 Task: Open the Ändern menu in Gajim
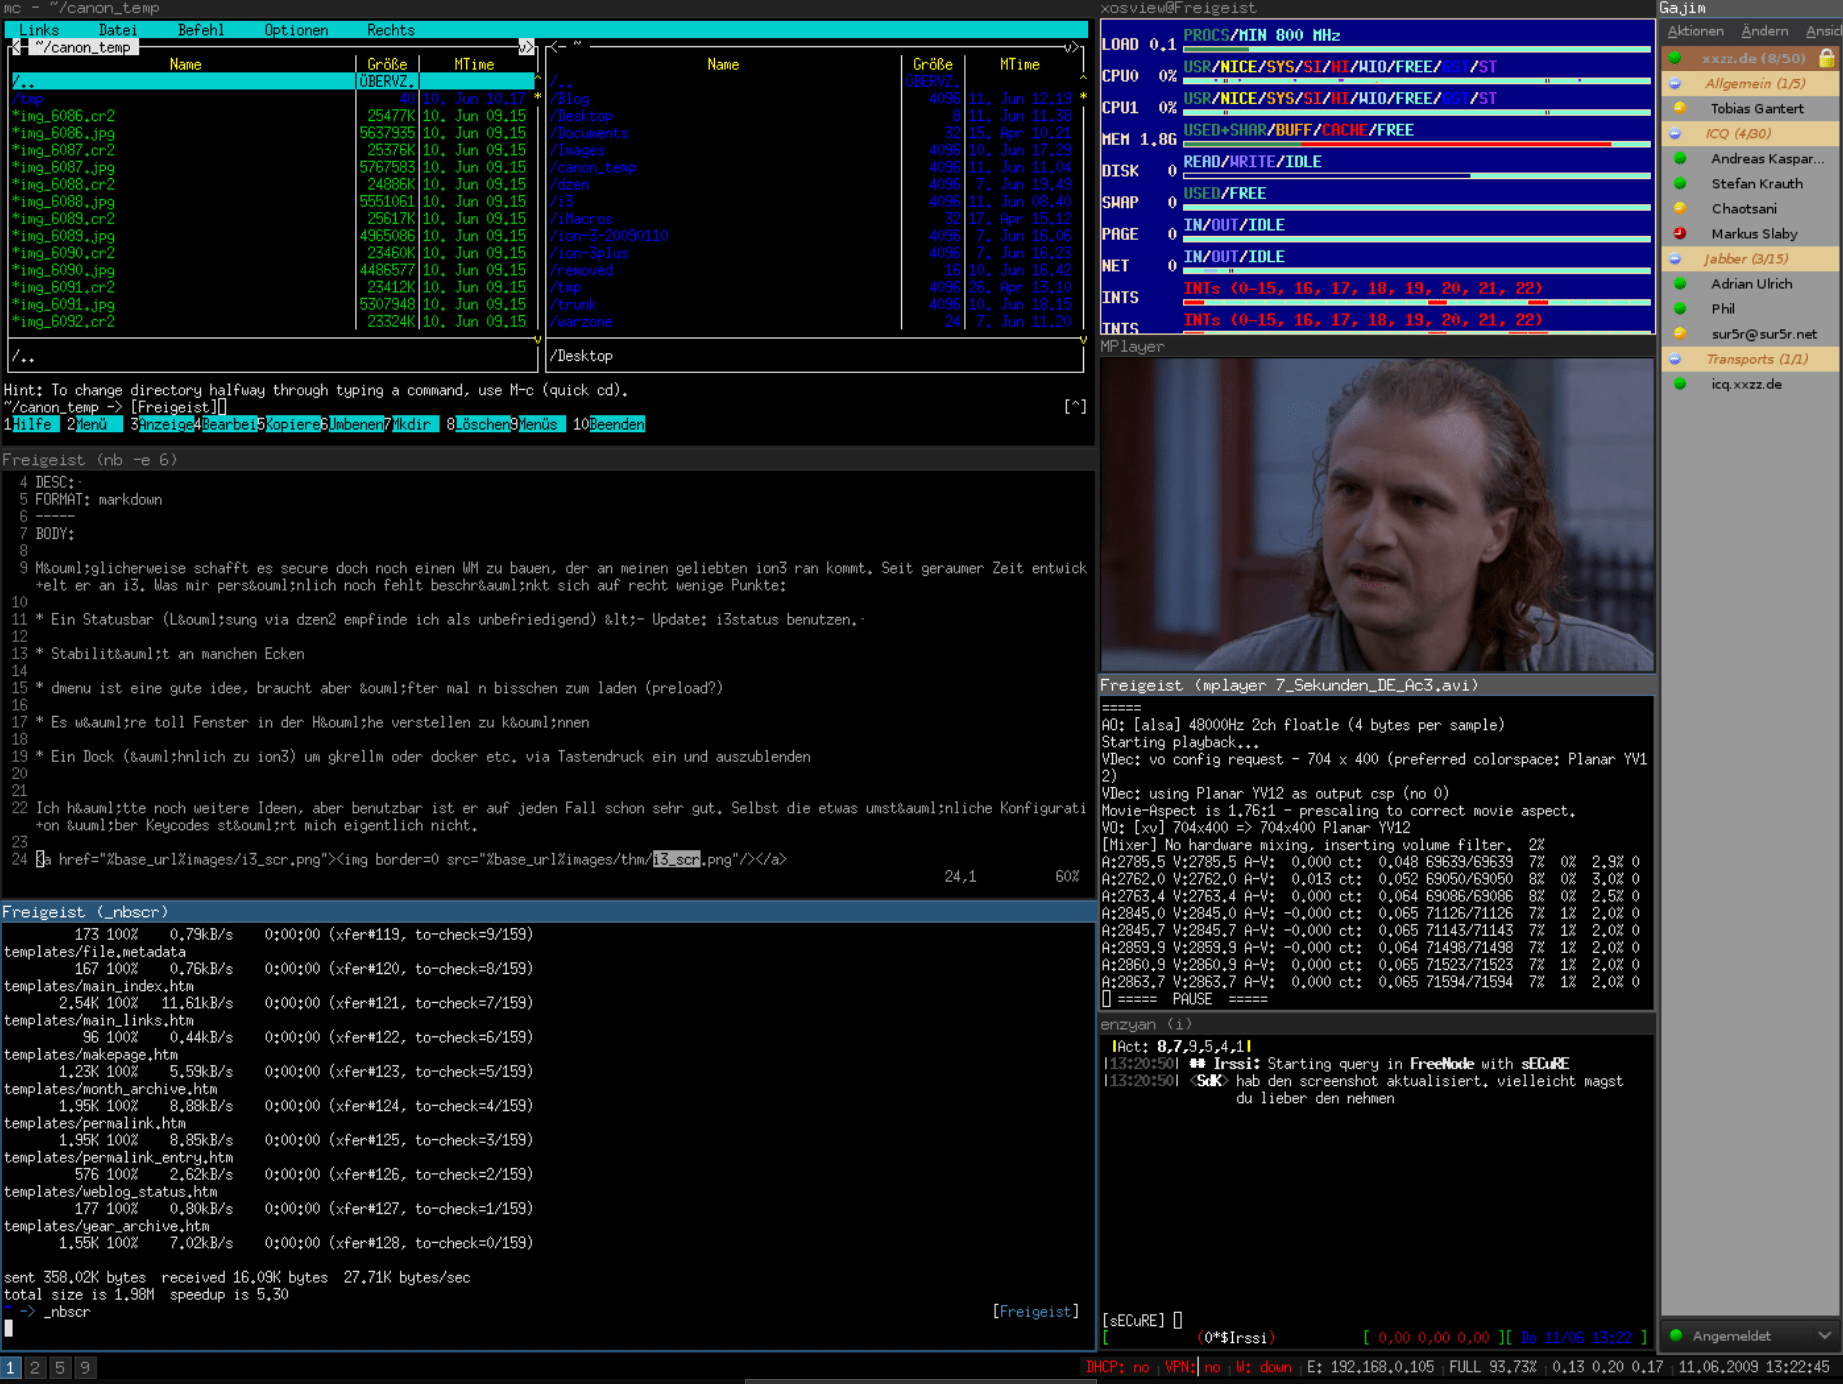coord(1765,31)
